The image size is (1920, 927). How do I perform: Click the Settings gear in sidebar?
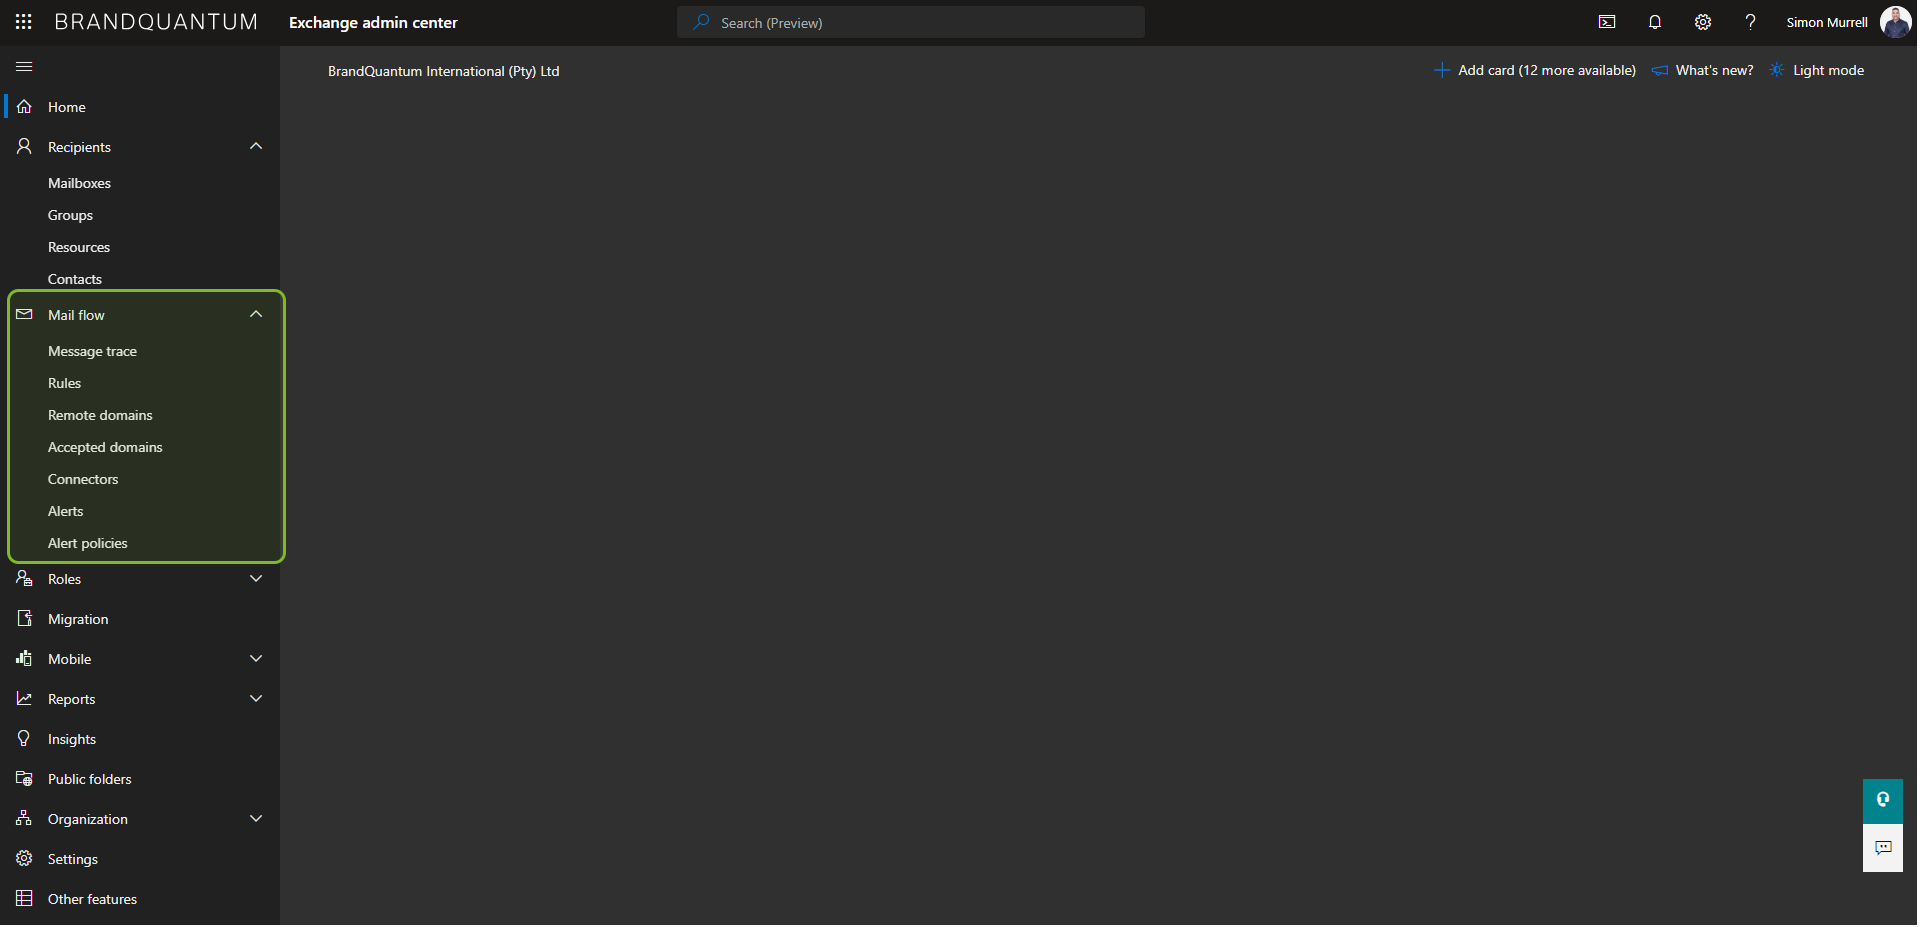[x=24, y=859]
